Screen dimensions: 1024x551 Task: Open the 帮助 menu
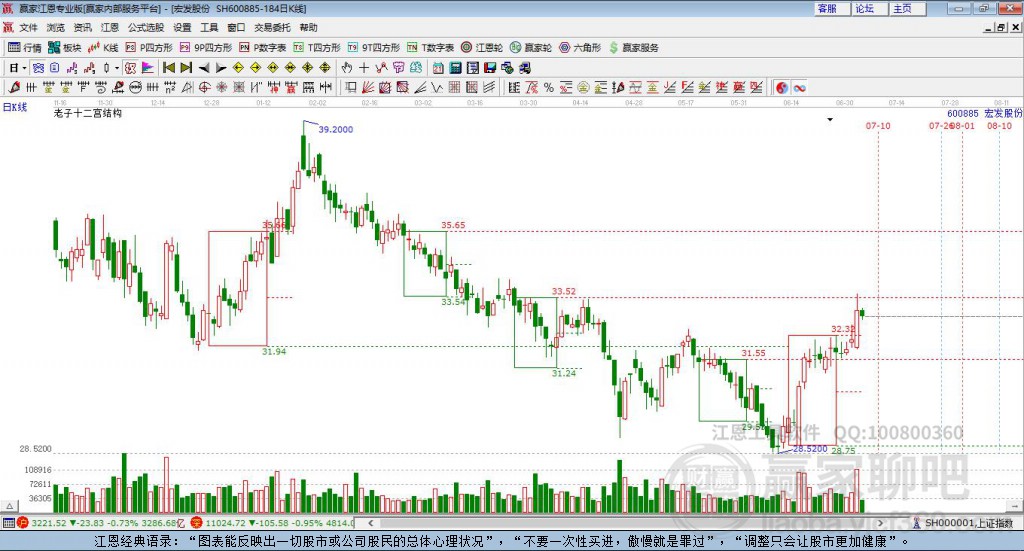308,27
